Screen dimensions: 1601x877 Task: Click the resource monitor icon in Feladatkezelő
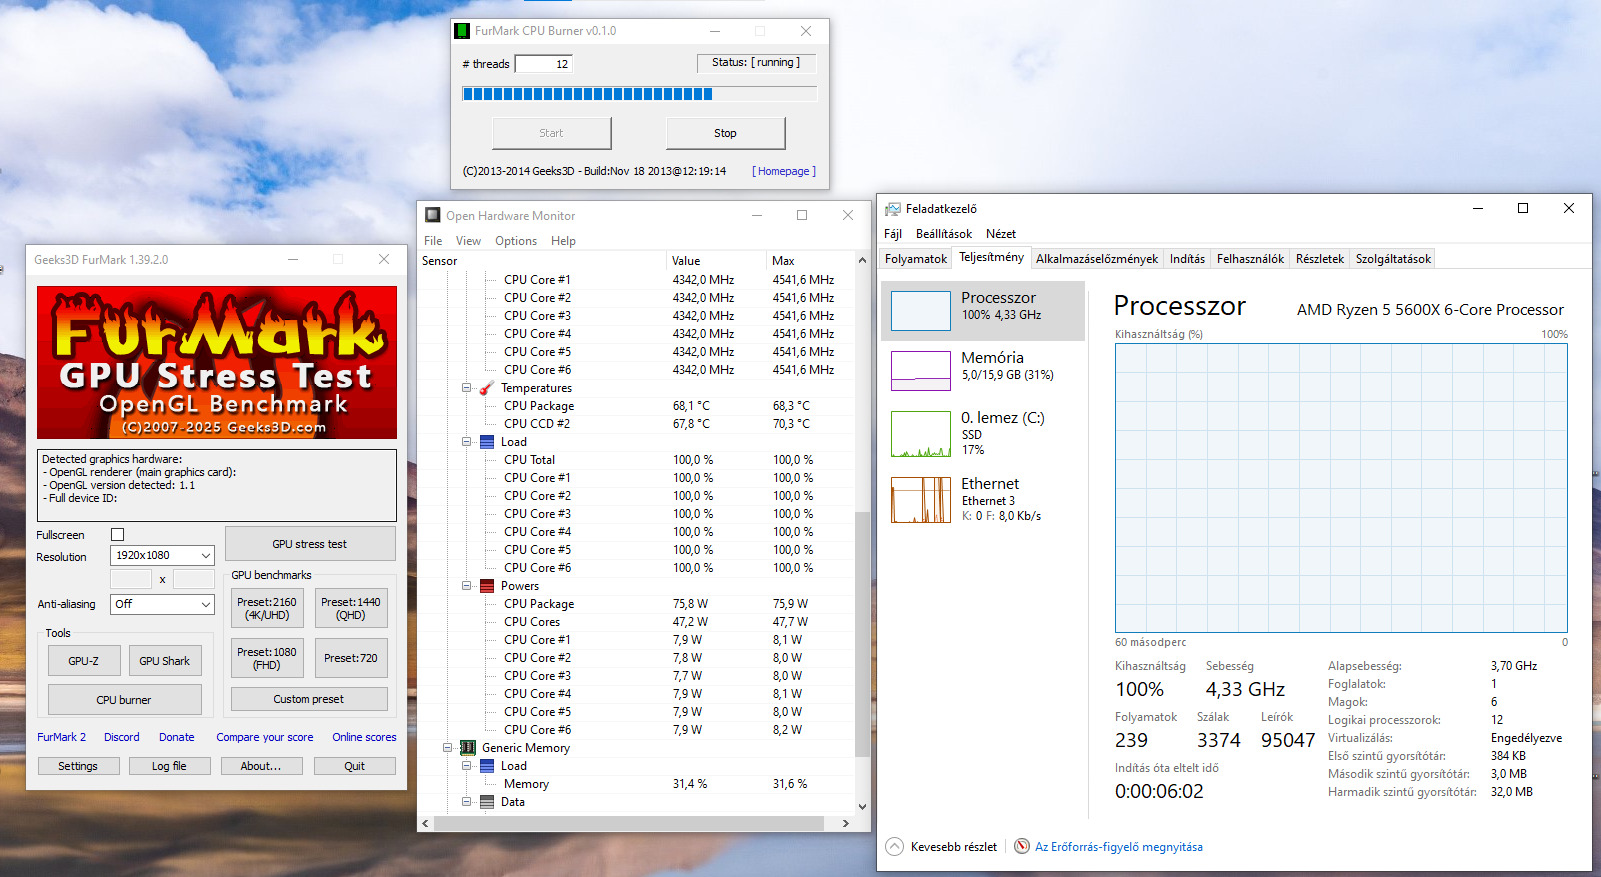click(1022, 847)
